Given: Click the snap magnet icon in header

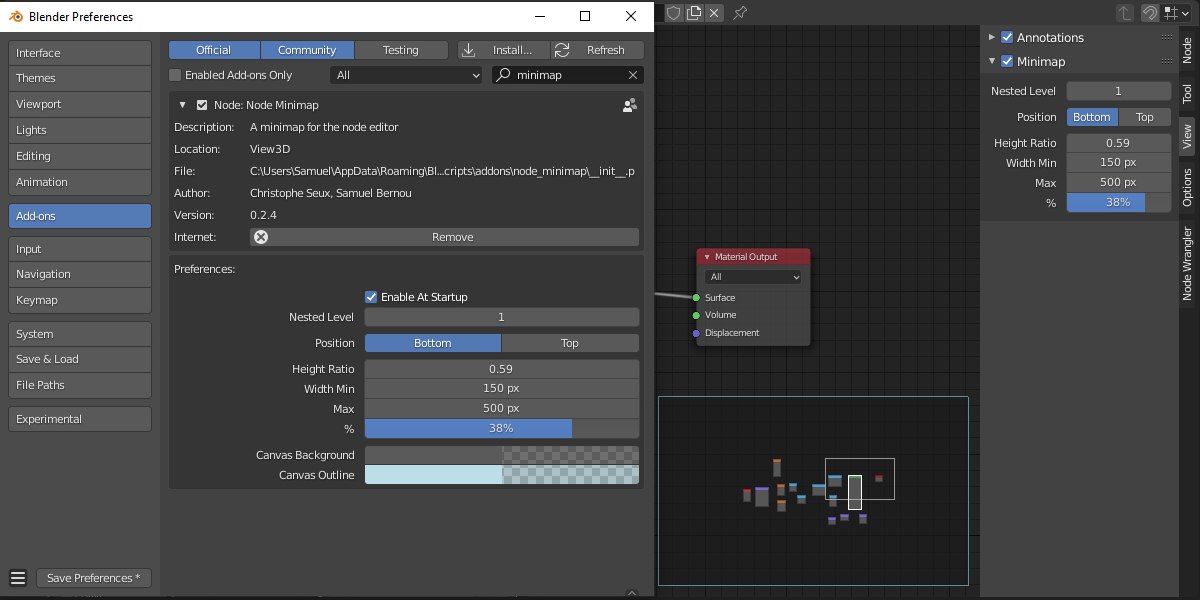Looking at the screenshot, I should (1150, 13).
